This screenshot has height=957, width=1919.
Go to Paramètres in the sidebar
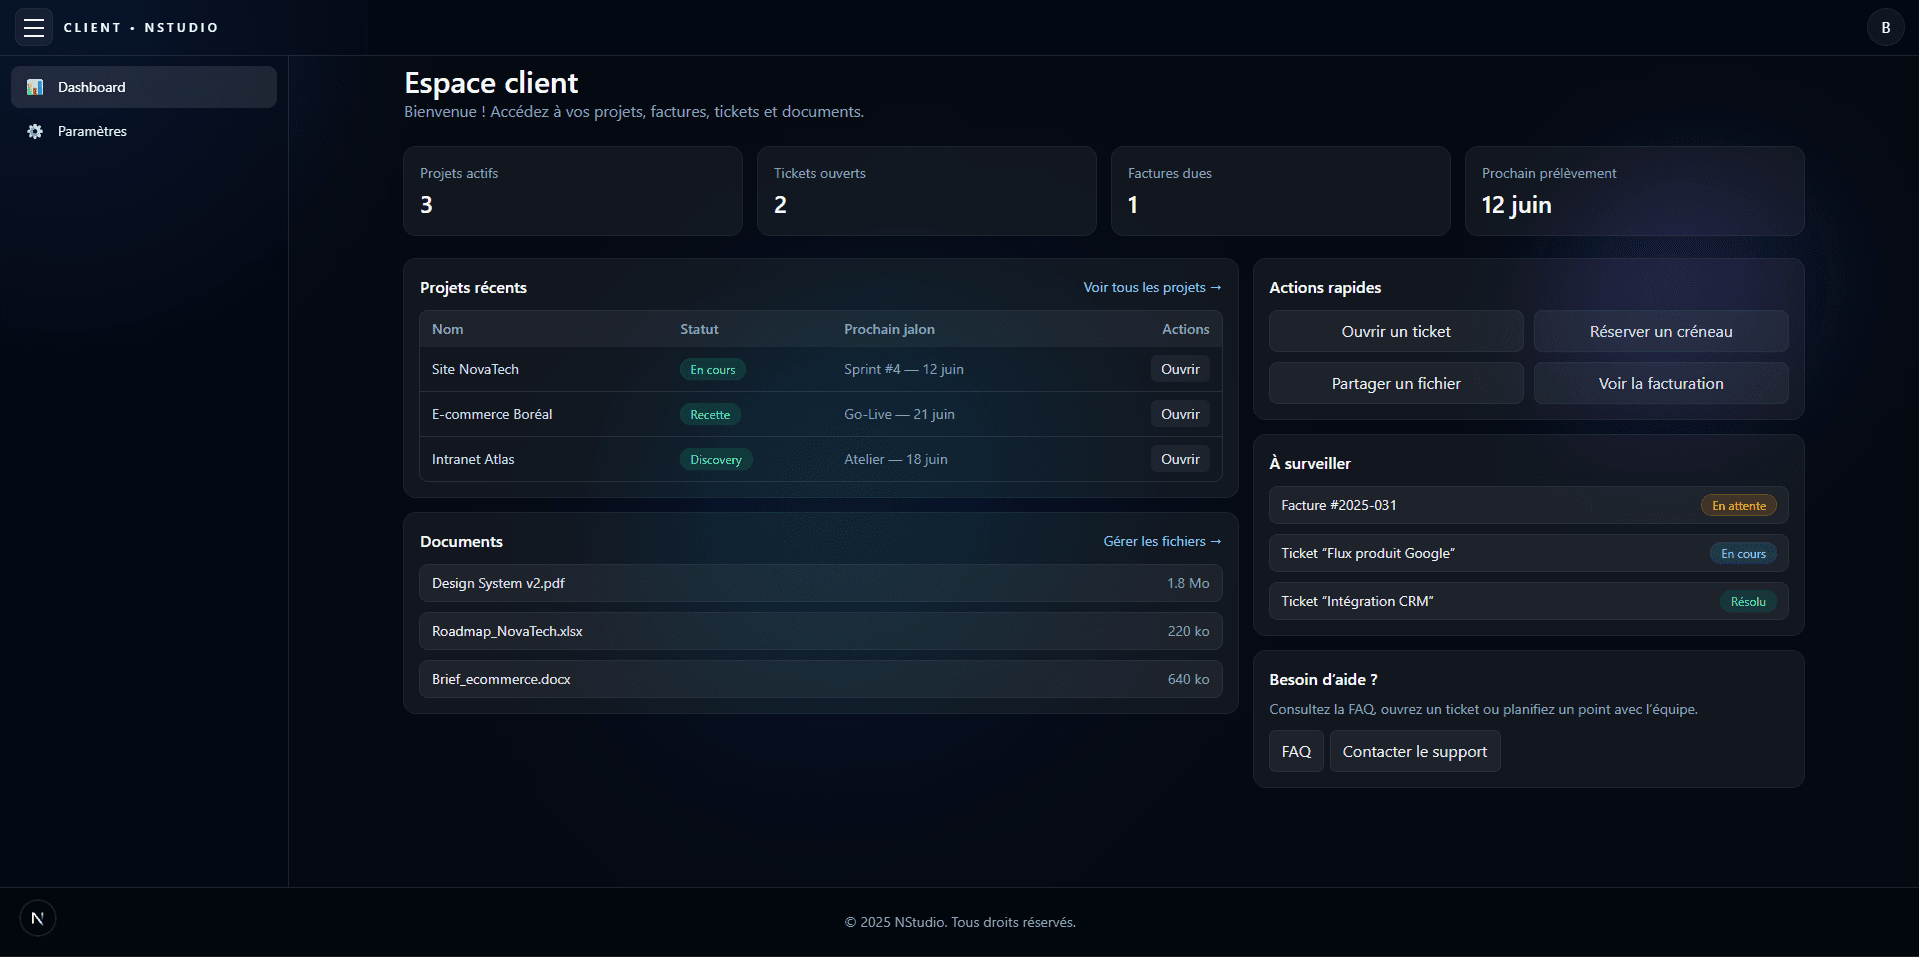coord(92,131)
